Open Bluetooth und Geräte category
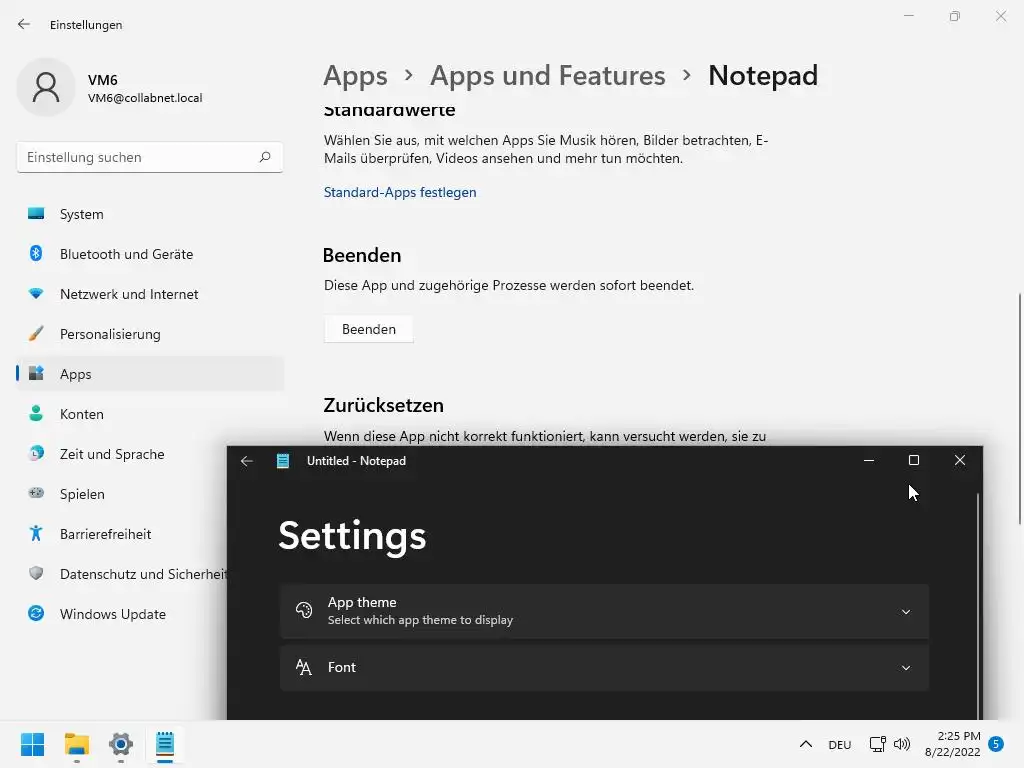This screenshot has width=1024, height=768. 150,254
